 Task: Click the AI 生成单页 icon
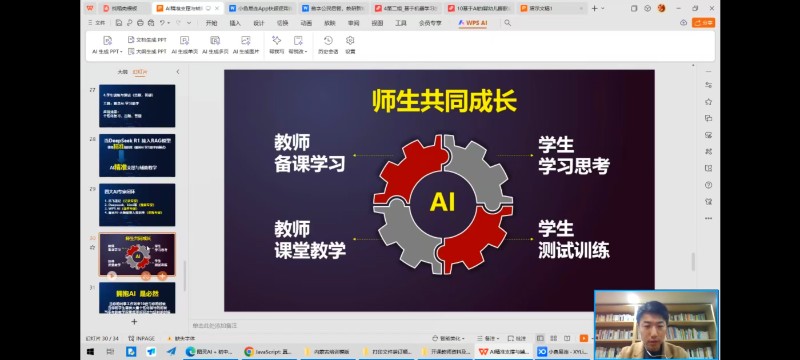tap(185, 41)
